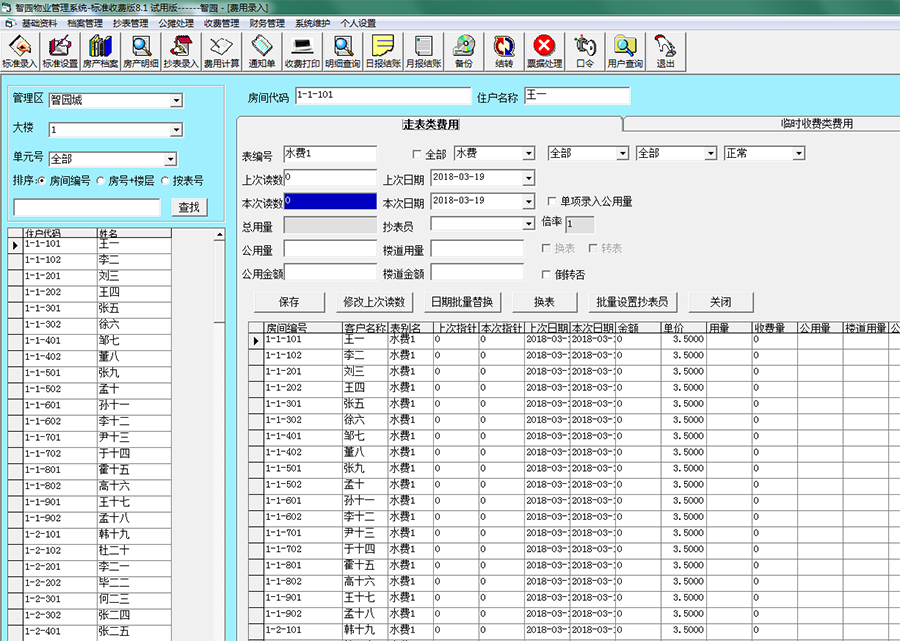Screen dimensions: 900x641
Task: Open the 基础资料 menu
Action: (39, 24)
